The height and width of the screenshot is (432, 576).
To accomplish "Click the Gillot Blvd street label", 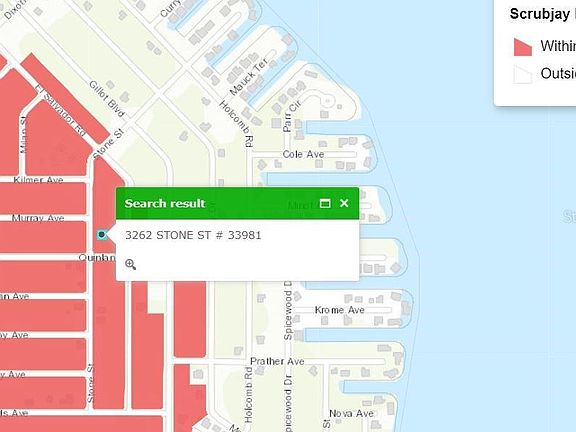I will pos(107,99).
